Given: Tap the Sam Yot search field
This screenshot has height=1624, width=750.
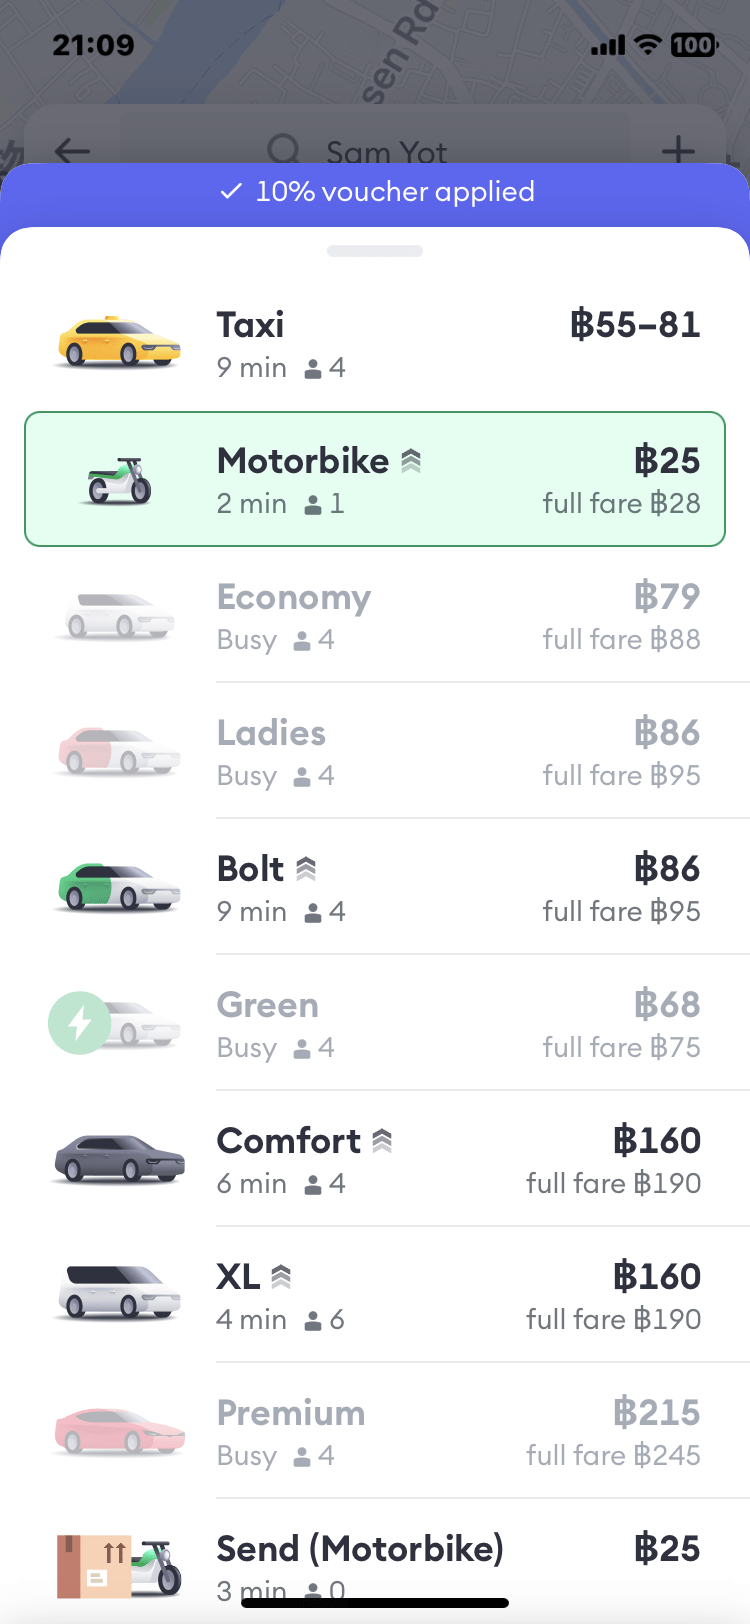Looking at the screenshot, I should tap(386, 152).
